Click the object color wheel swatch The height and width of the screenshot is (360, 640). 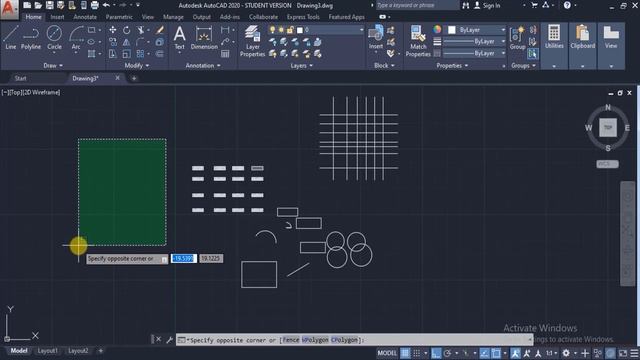pos(437,29)
